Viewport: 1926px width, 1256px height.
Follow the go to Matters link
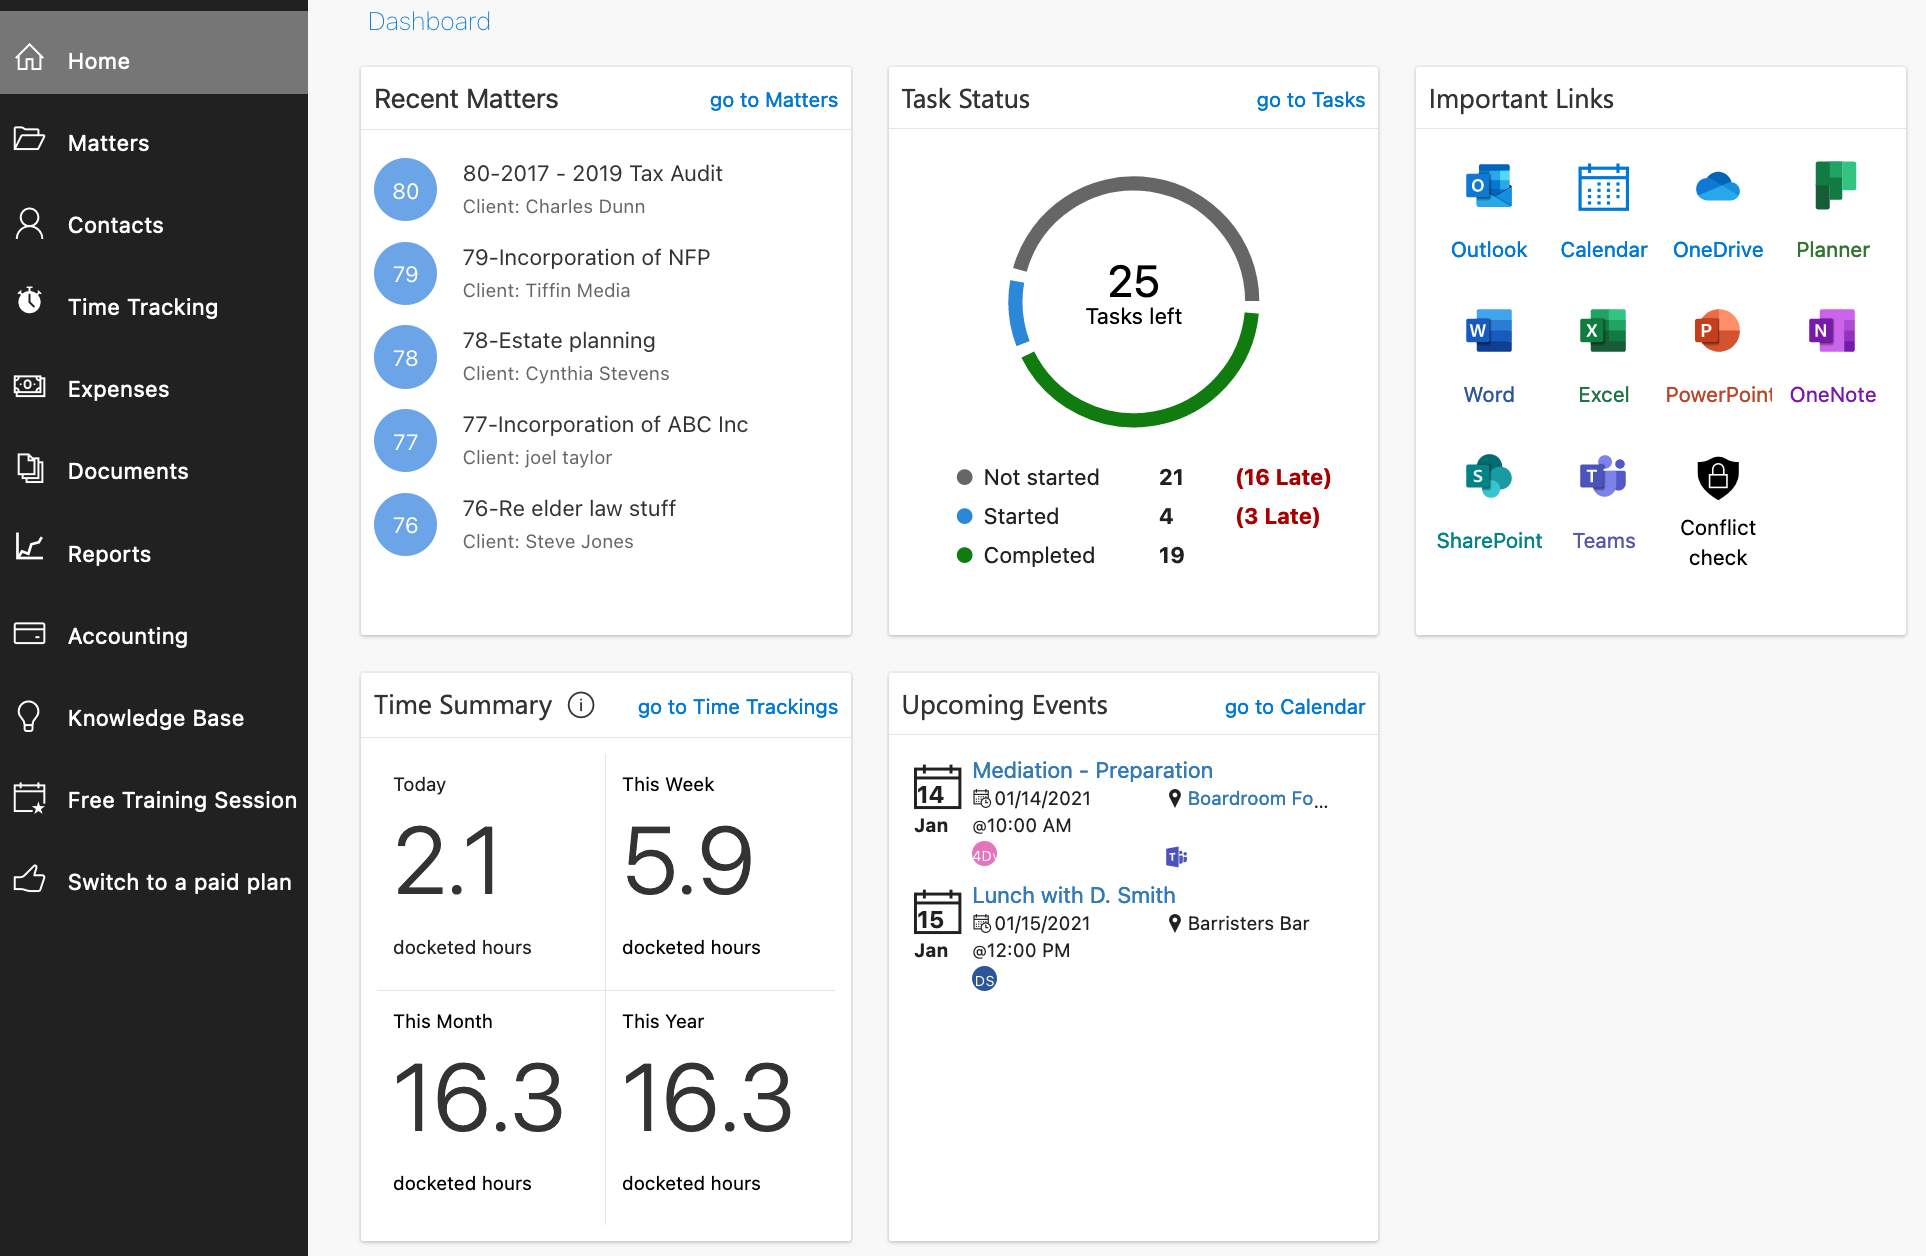(x=773, y=100)
